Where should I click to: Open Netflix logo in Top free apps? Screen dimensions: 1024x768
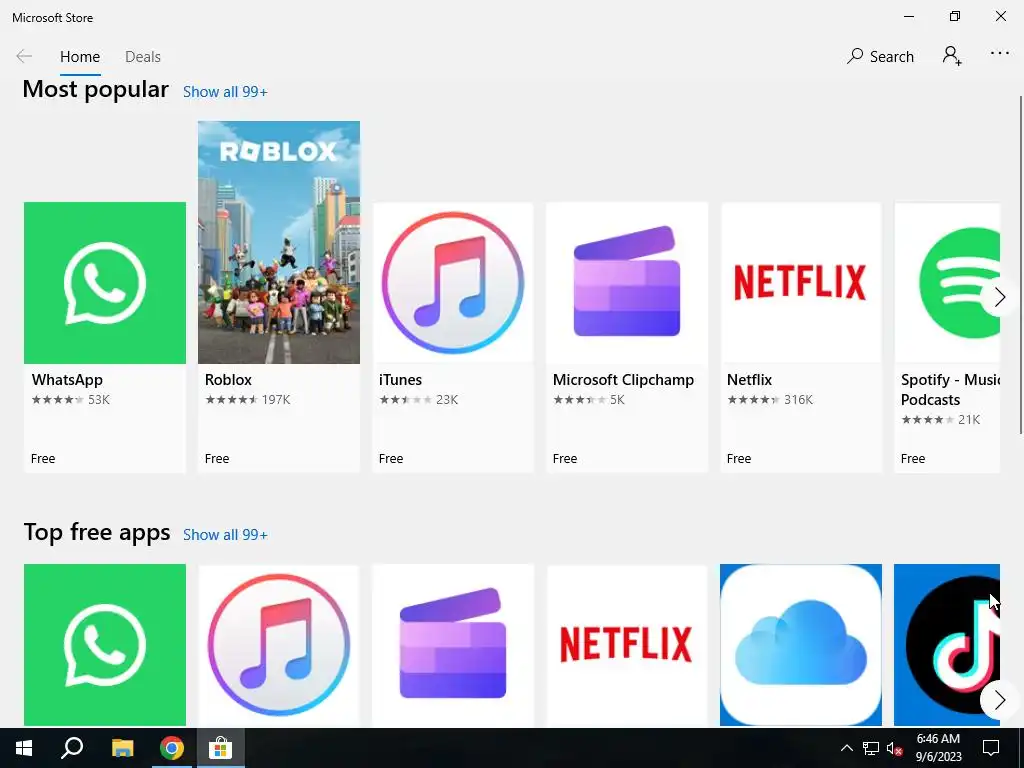coord(627,645)
